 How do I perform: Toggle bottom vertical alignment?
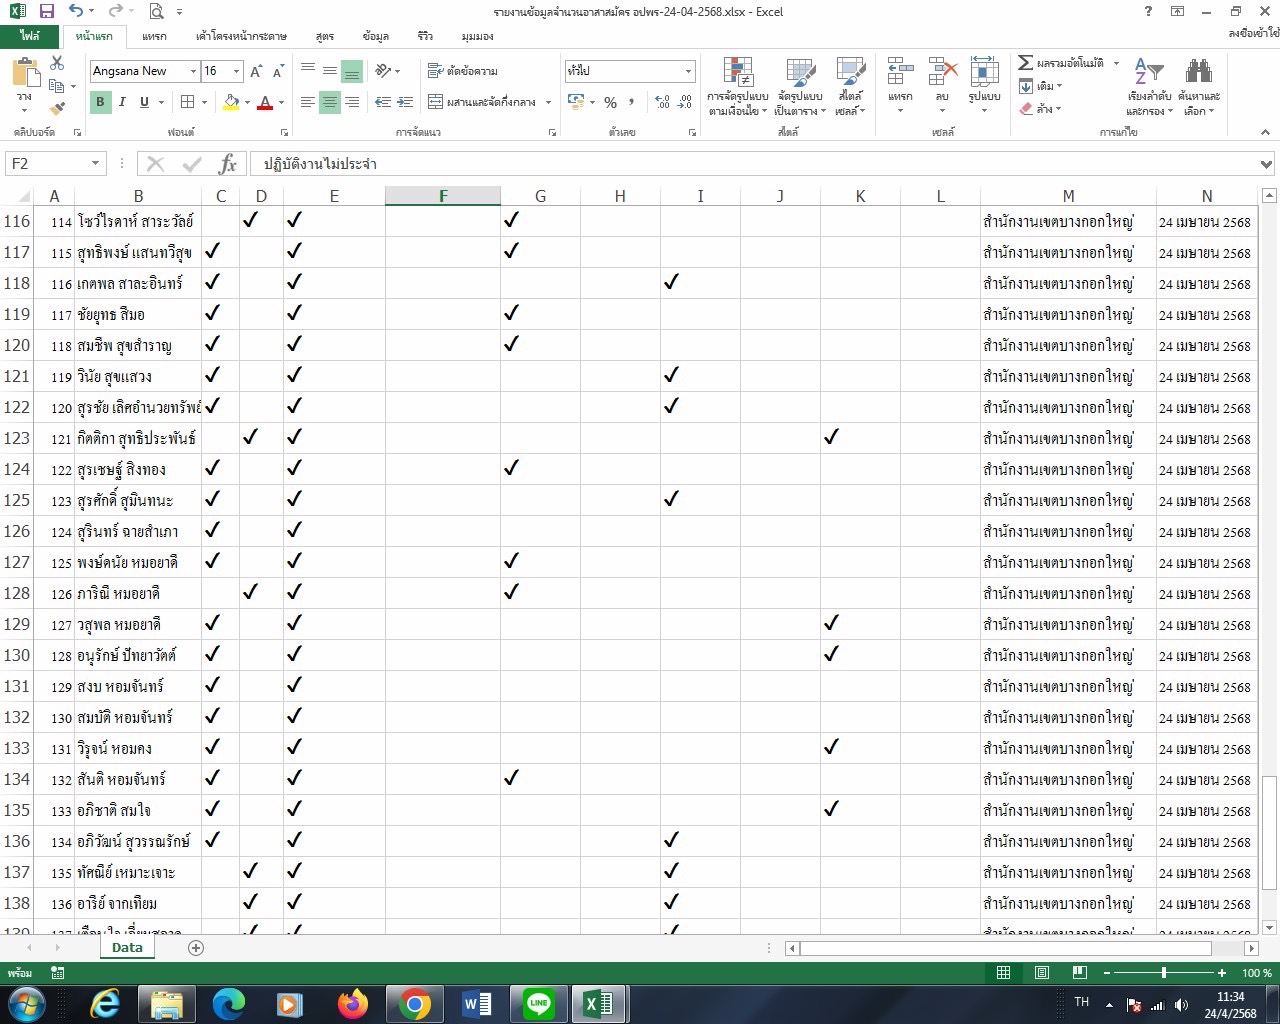pyautogui.click(x=352, y=71)
